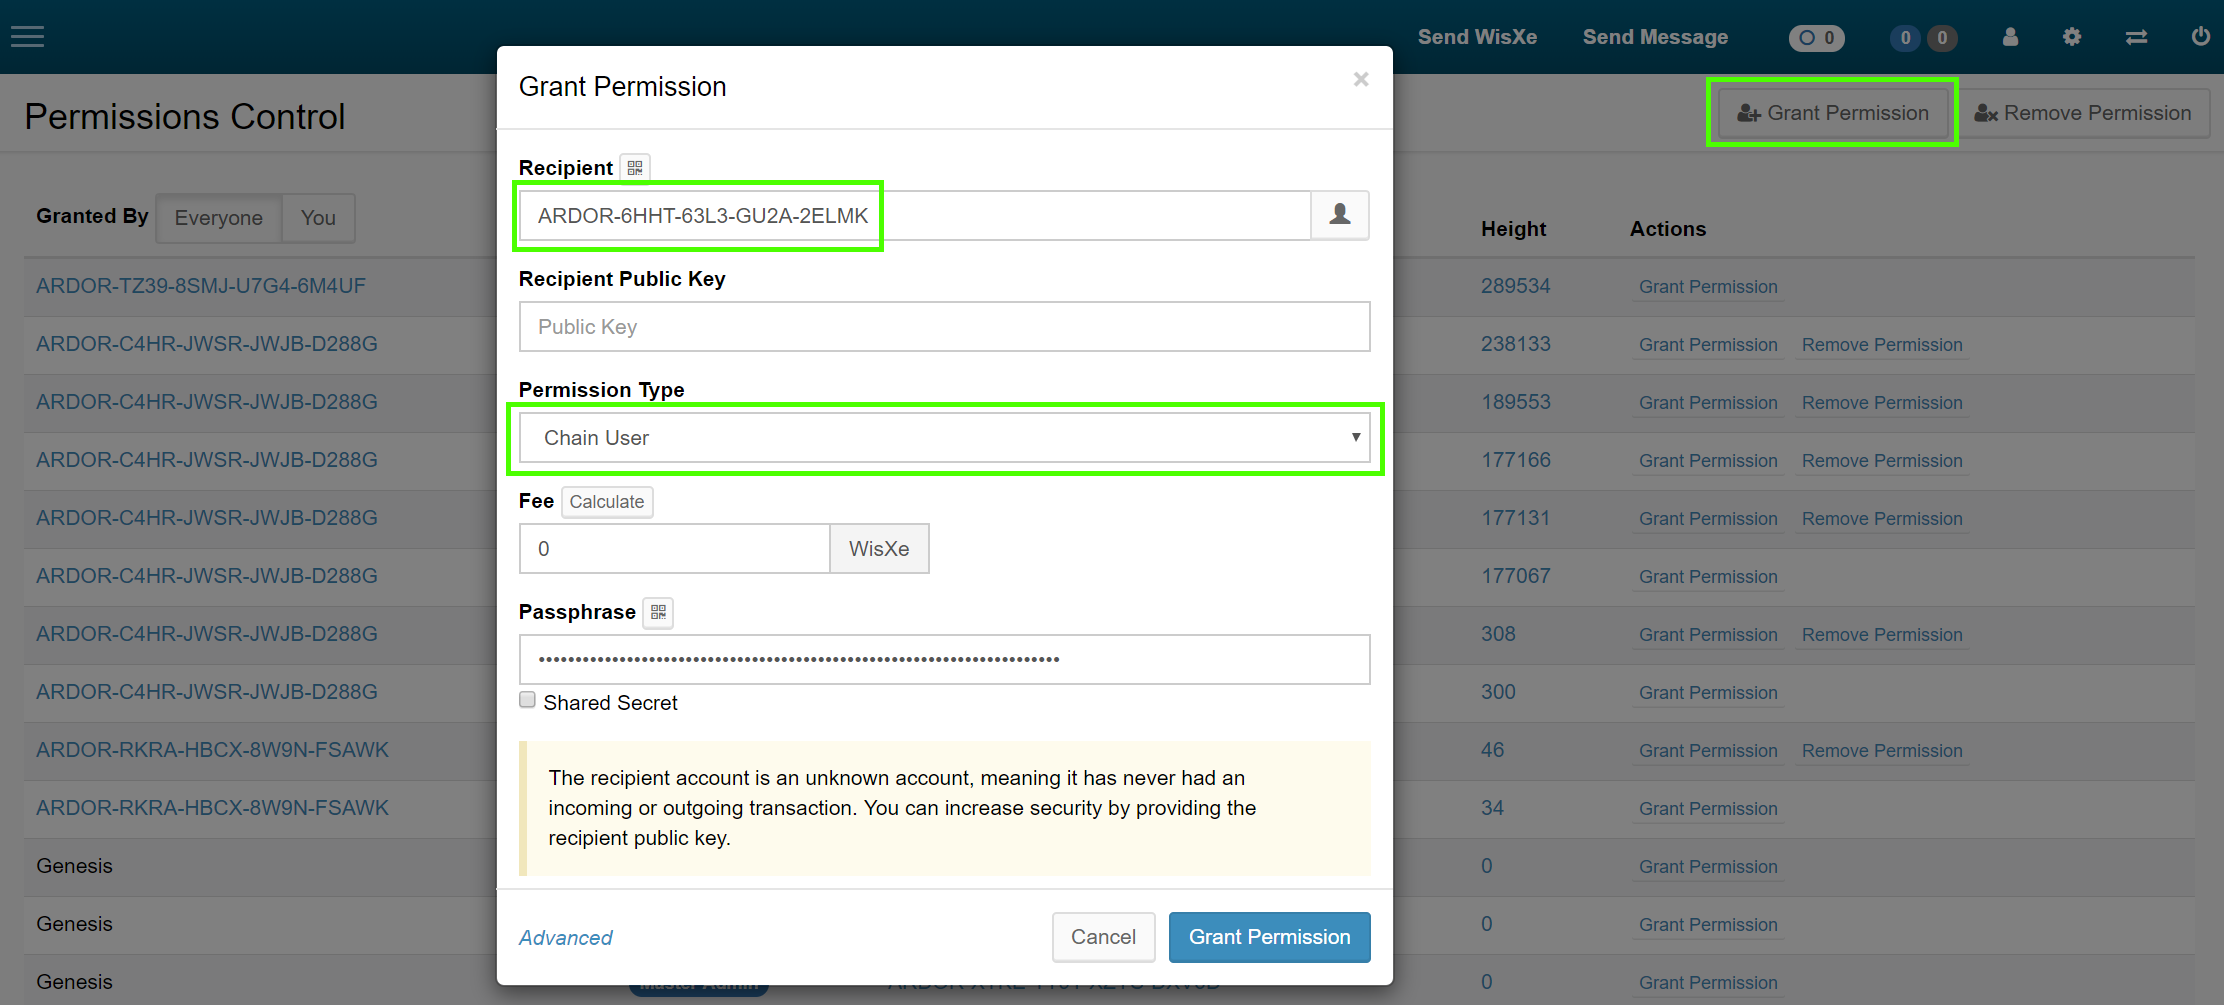
Task: Open the hamburger sidebar menu
Action: 28,37
